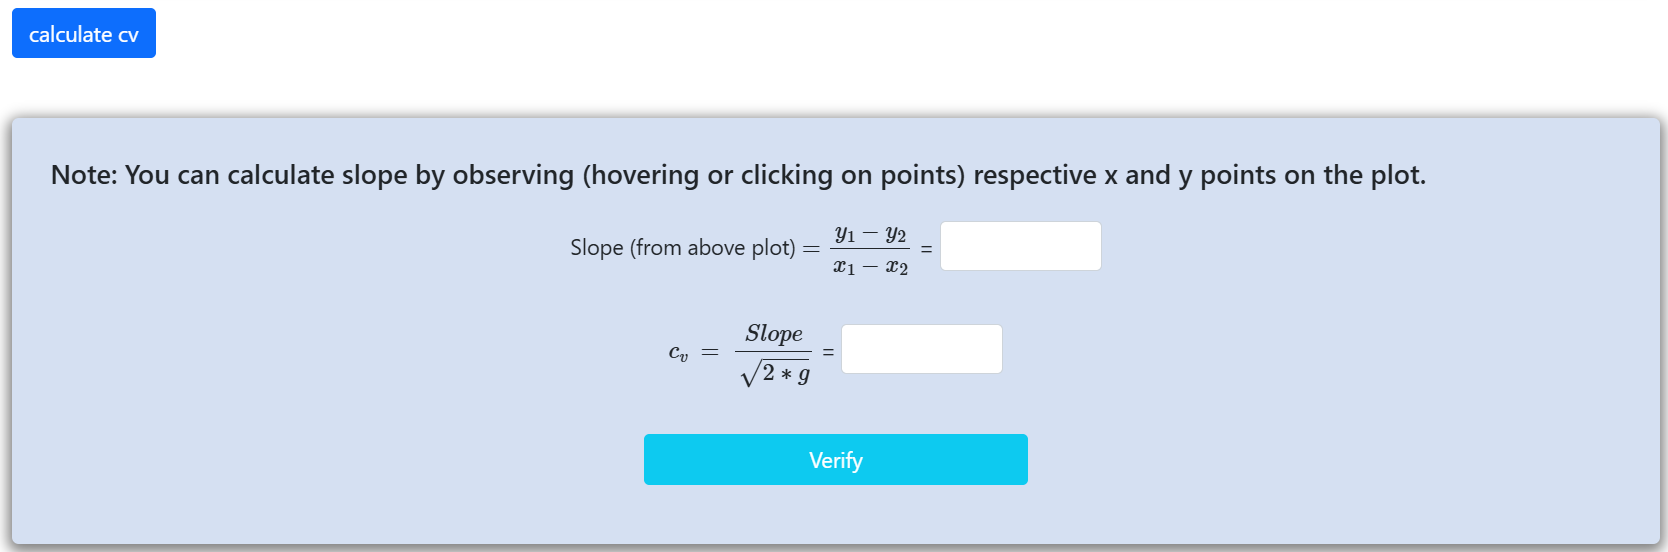Click the equals sign after 'above plot)'
The height and width of the screenshot is (552, 1668).
pos(811,248)
